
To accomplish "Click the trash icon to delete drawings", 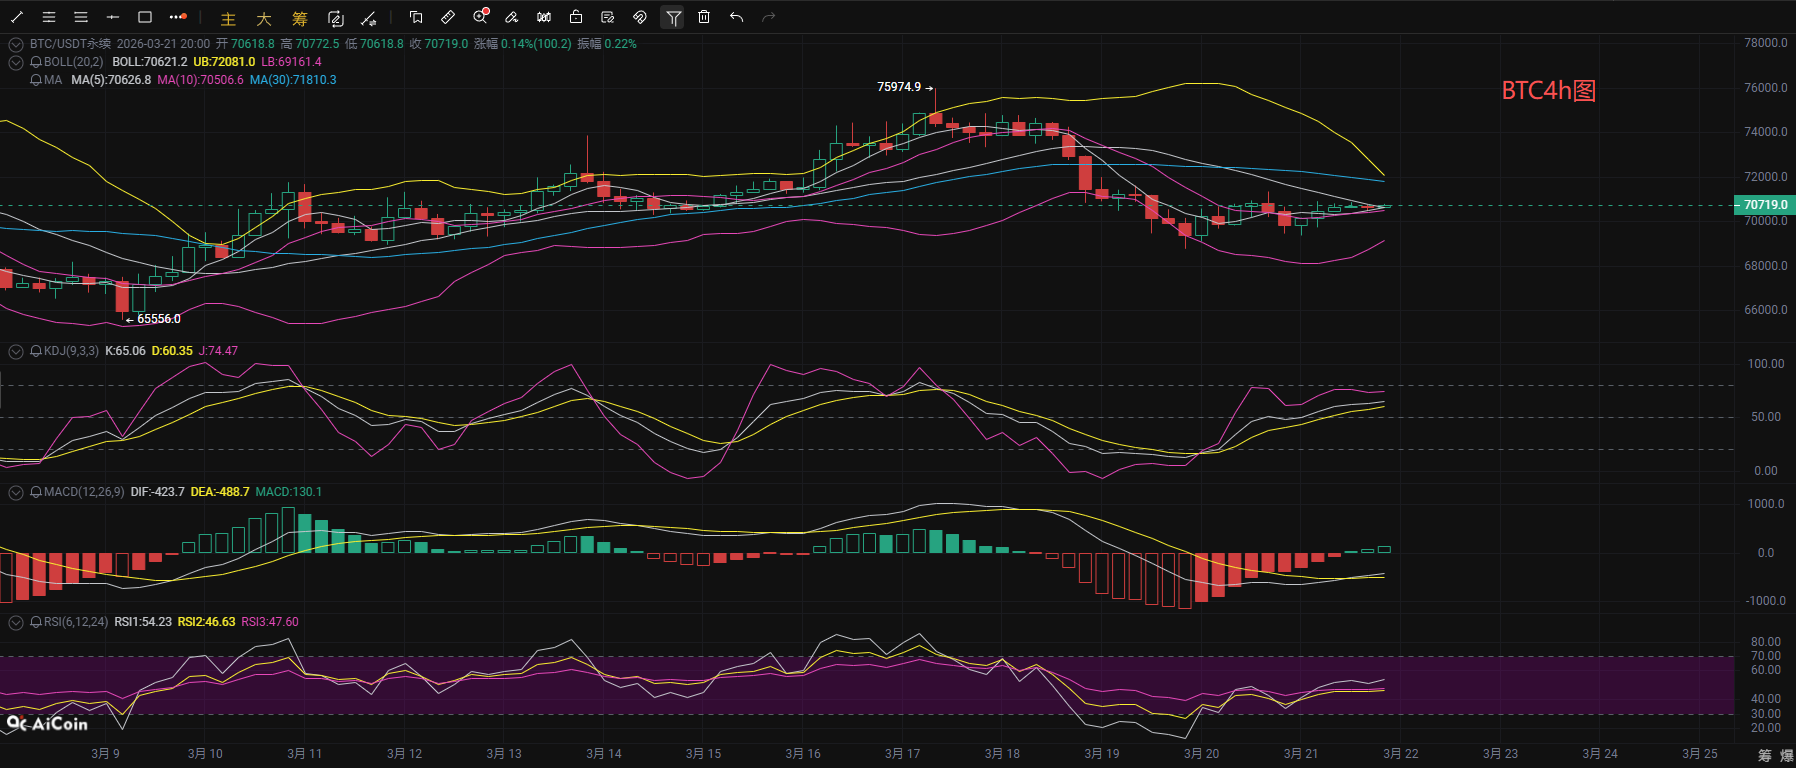I will pos(704,17).
